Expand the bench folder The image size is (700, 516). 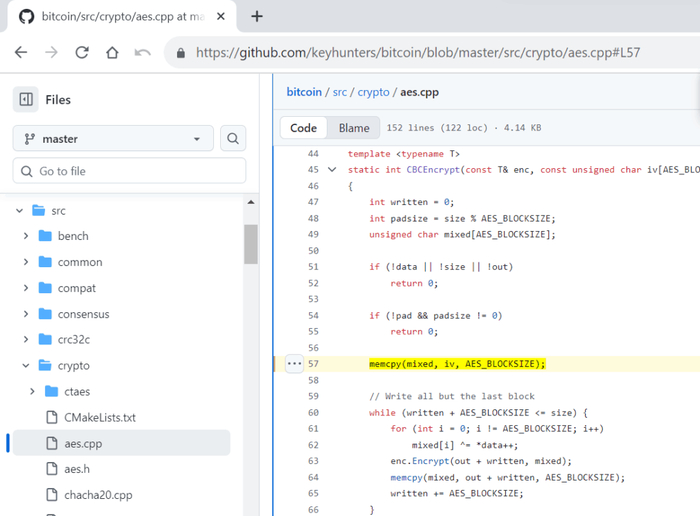click(x=26, y=236)
